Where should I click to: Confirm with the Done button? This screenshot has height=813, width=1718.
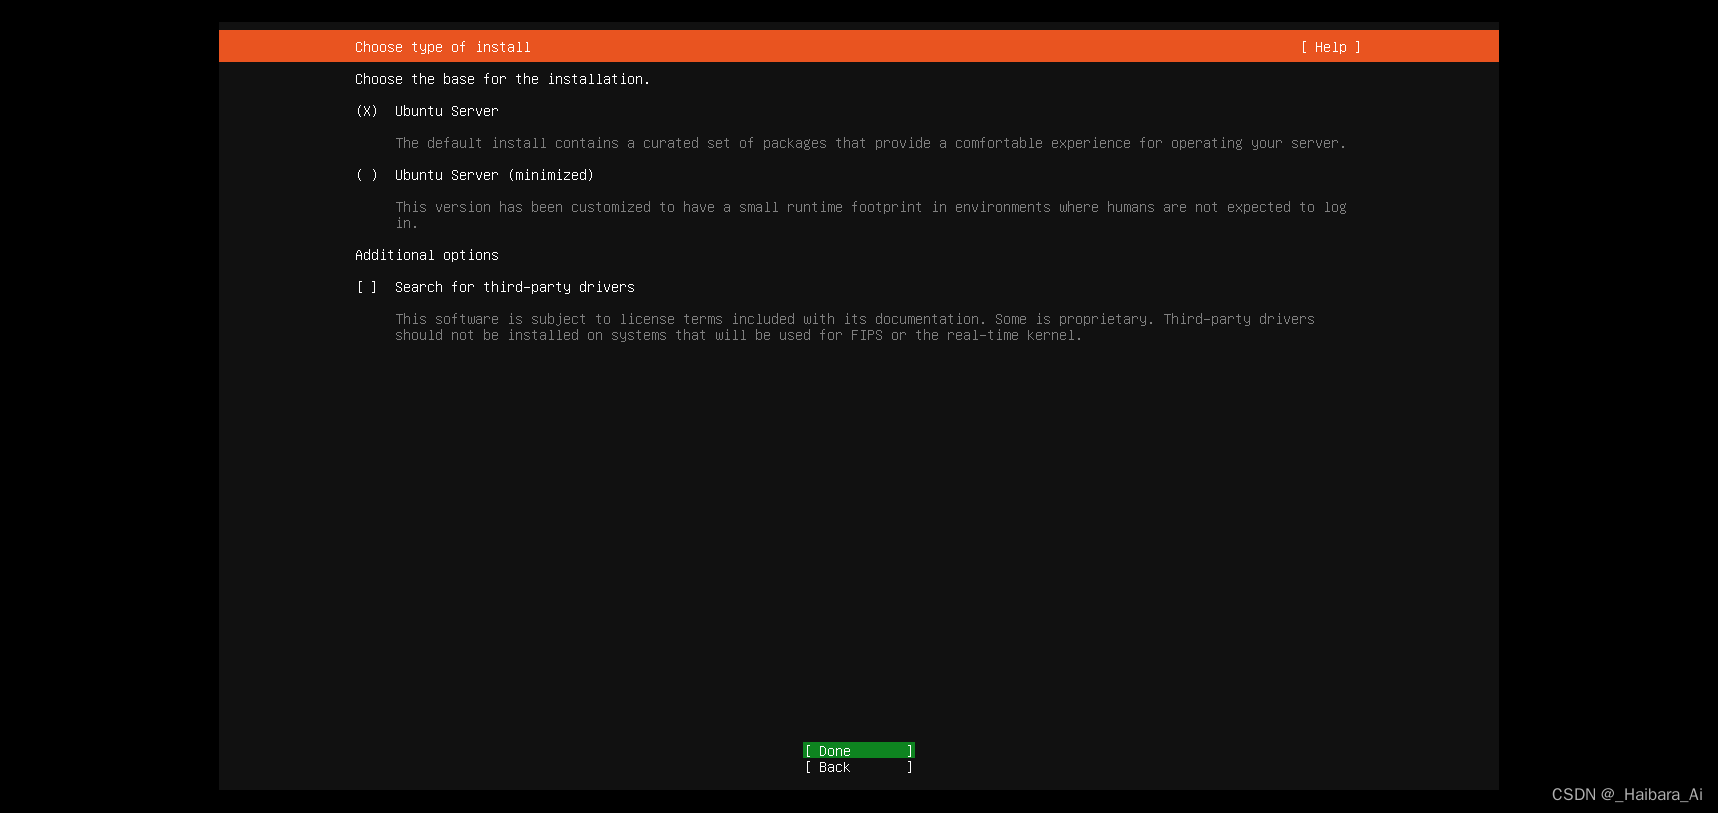(x=859, y=751)
